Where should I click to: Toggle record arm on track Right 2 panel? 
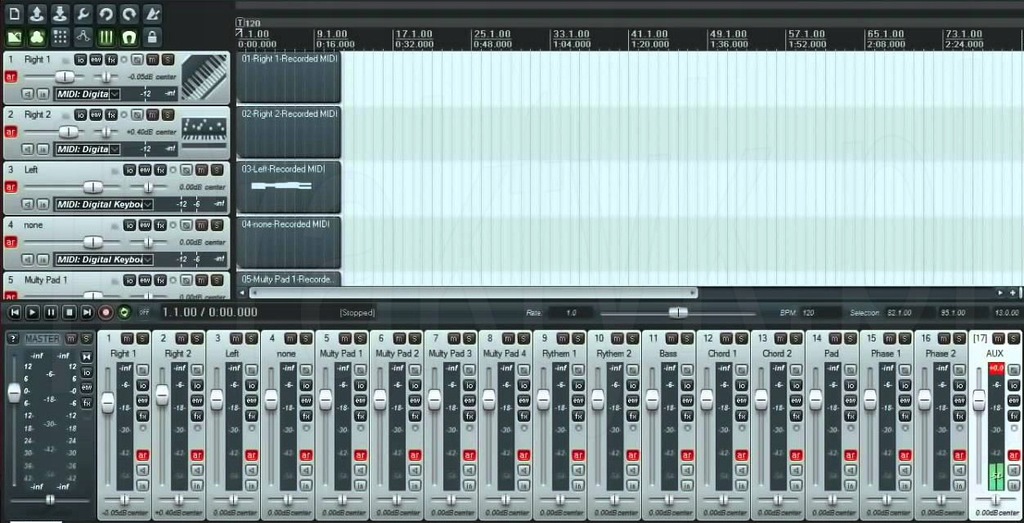click(x=10, y=132)
